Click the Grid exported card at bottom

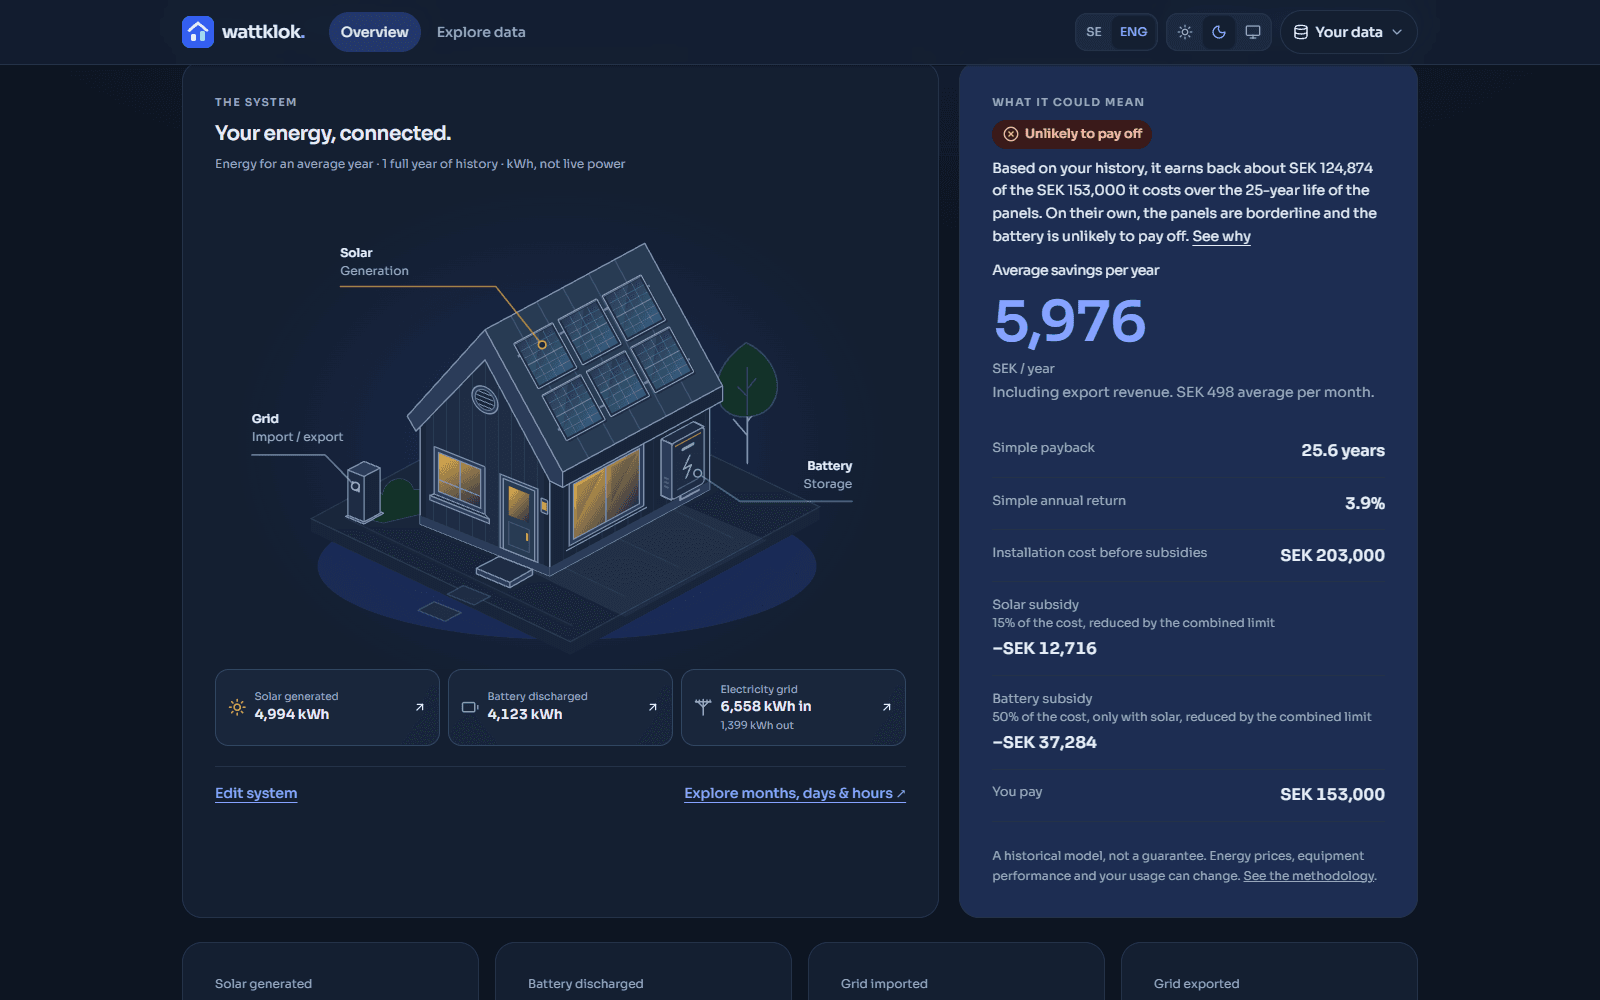[1269, 972]
